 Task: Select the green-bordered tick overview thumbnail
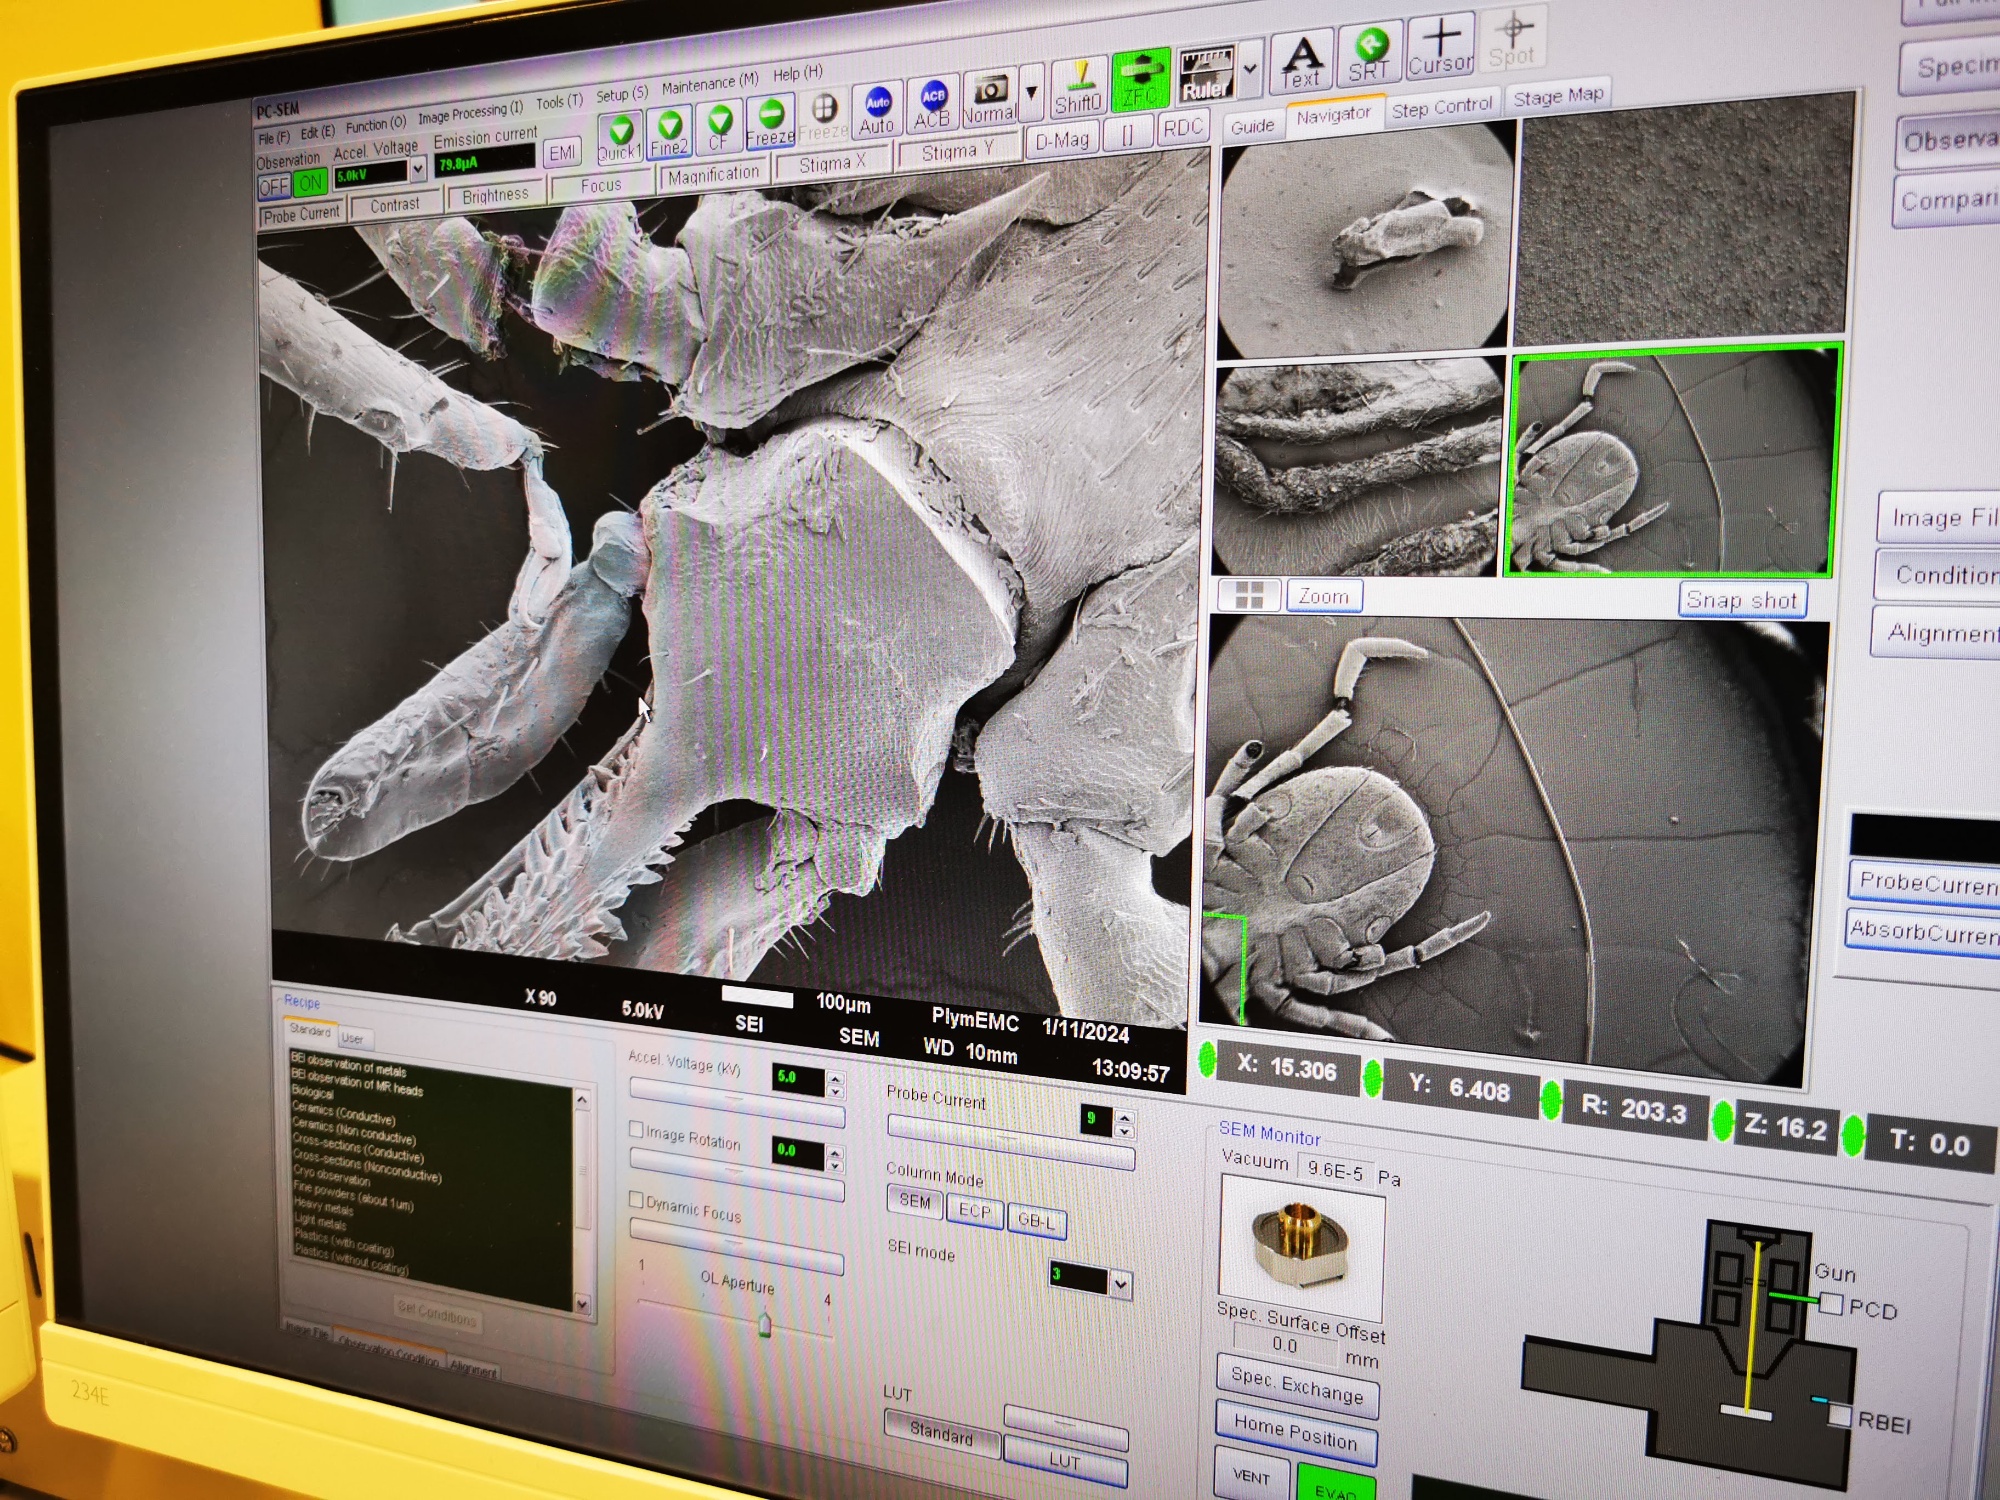click(x=1672, y=462)
